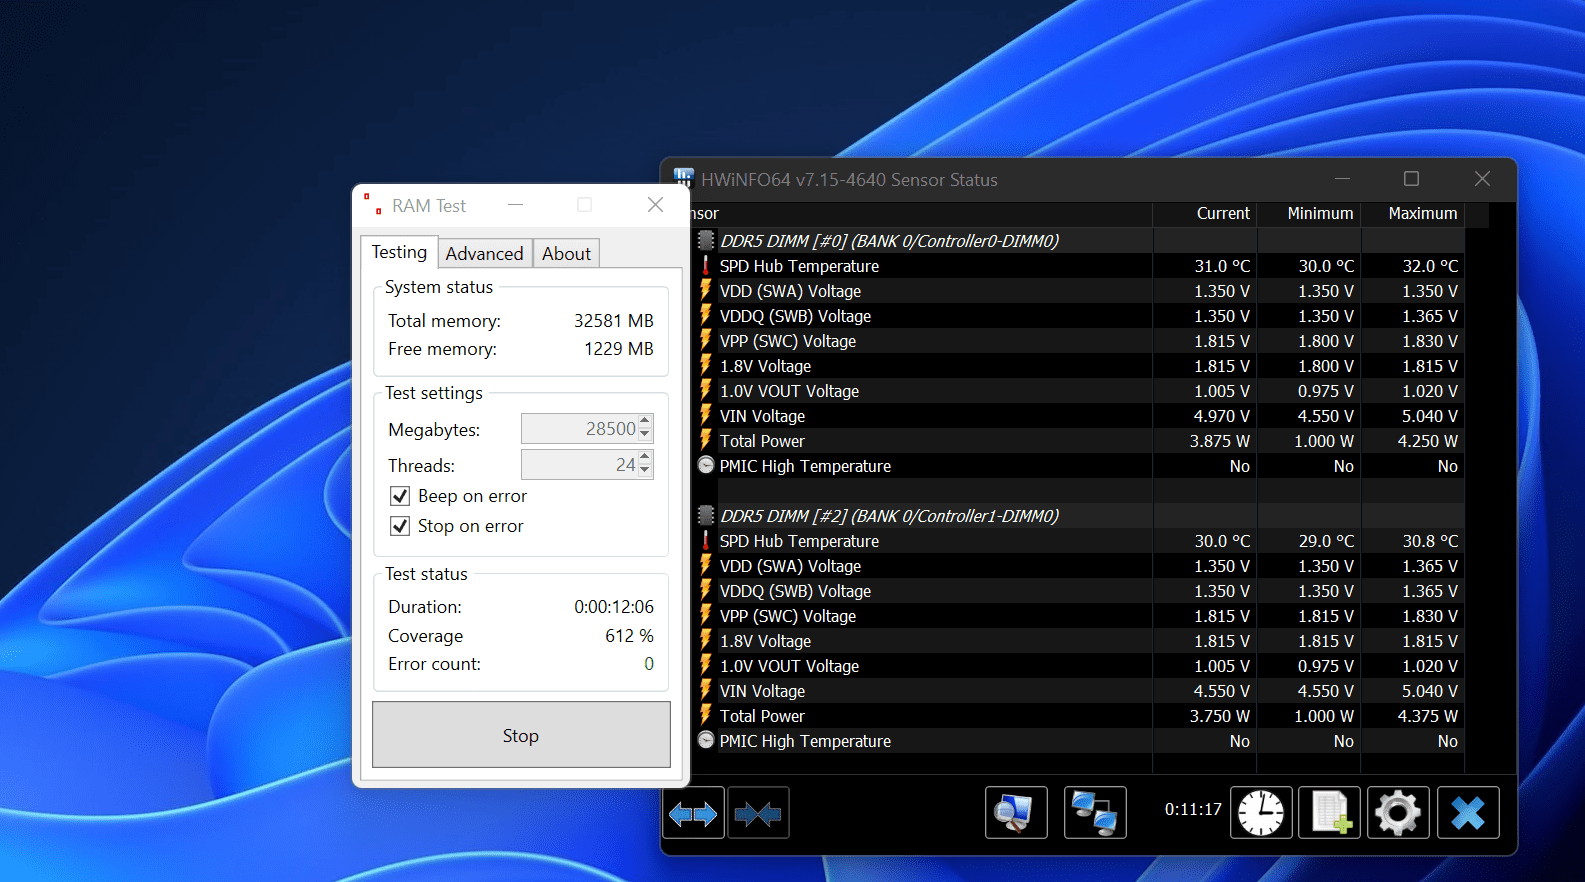Click the Threads input field

[x=579, y=465]
